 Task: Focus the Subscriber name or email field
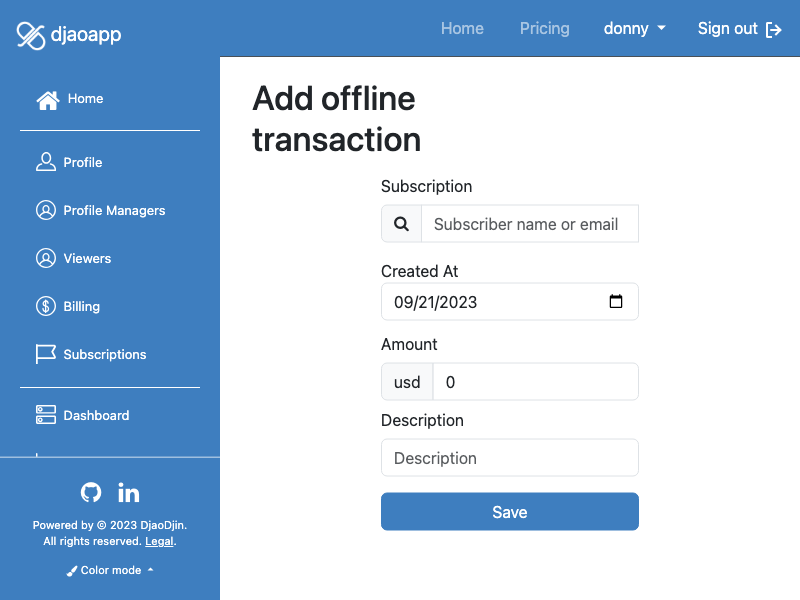pyautogui.click(x=530, y=223)
